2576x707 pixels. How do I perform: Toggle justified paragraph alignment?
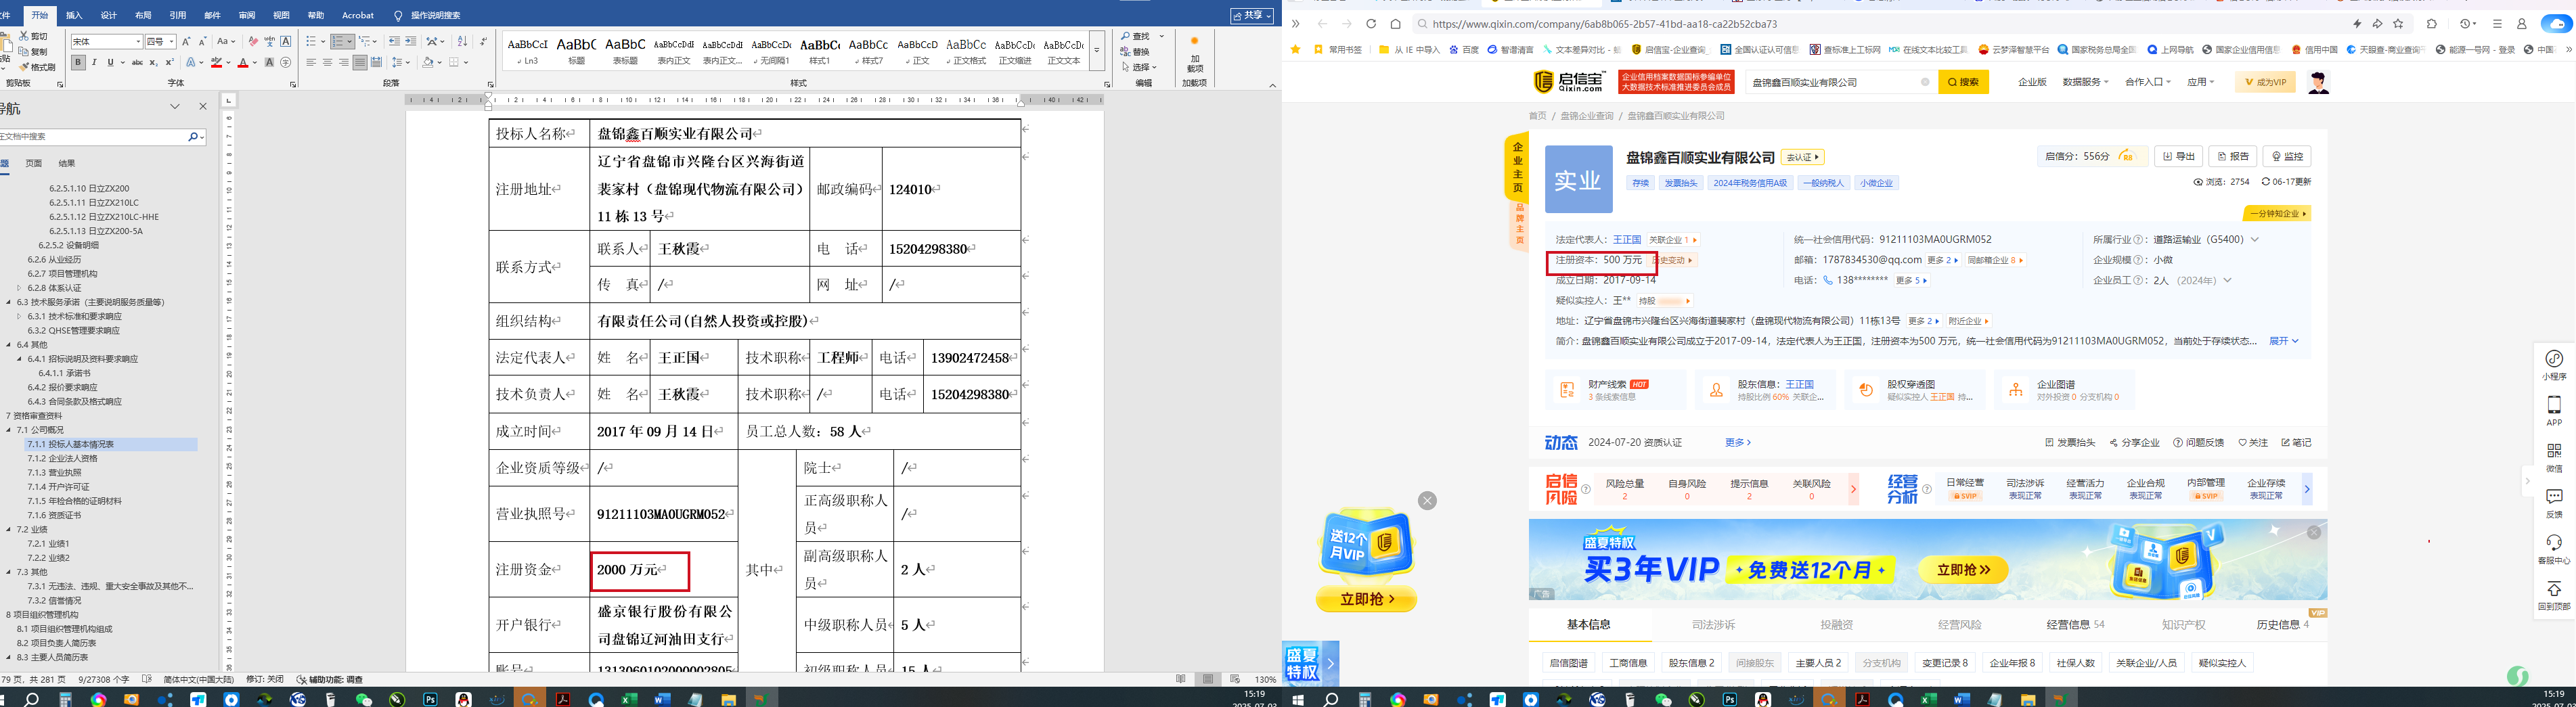click(360, 62)
